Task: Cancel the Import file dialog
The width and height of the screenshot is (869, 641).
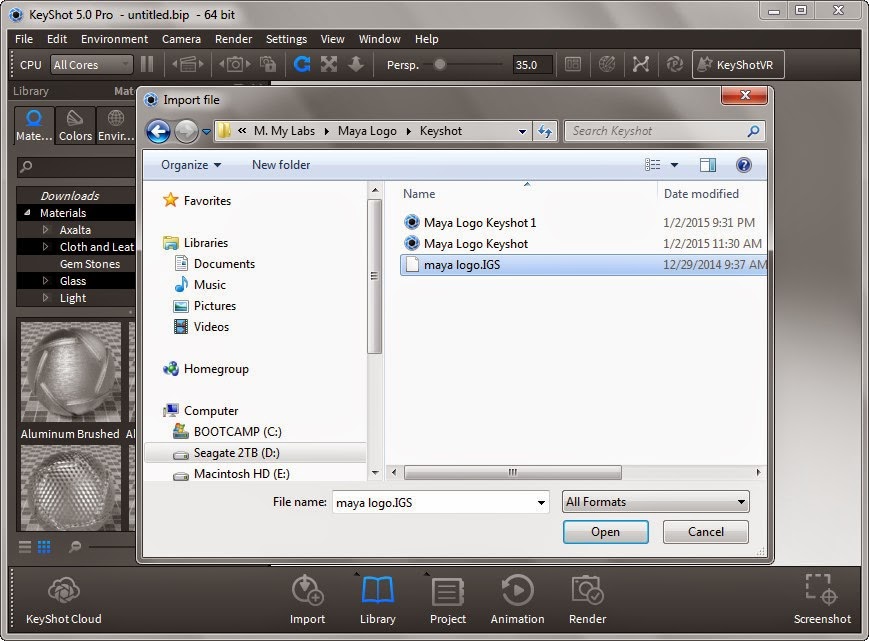Action: tap(706, 532)
